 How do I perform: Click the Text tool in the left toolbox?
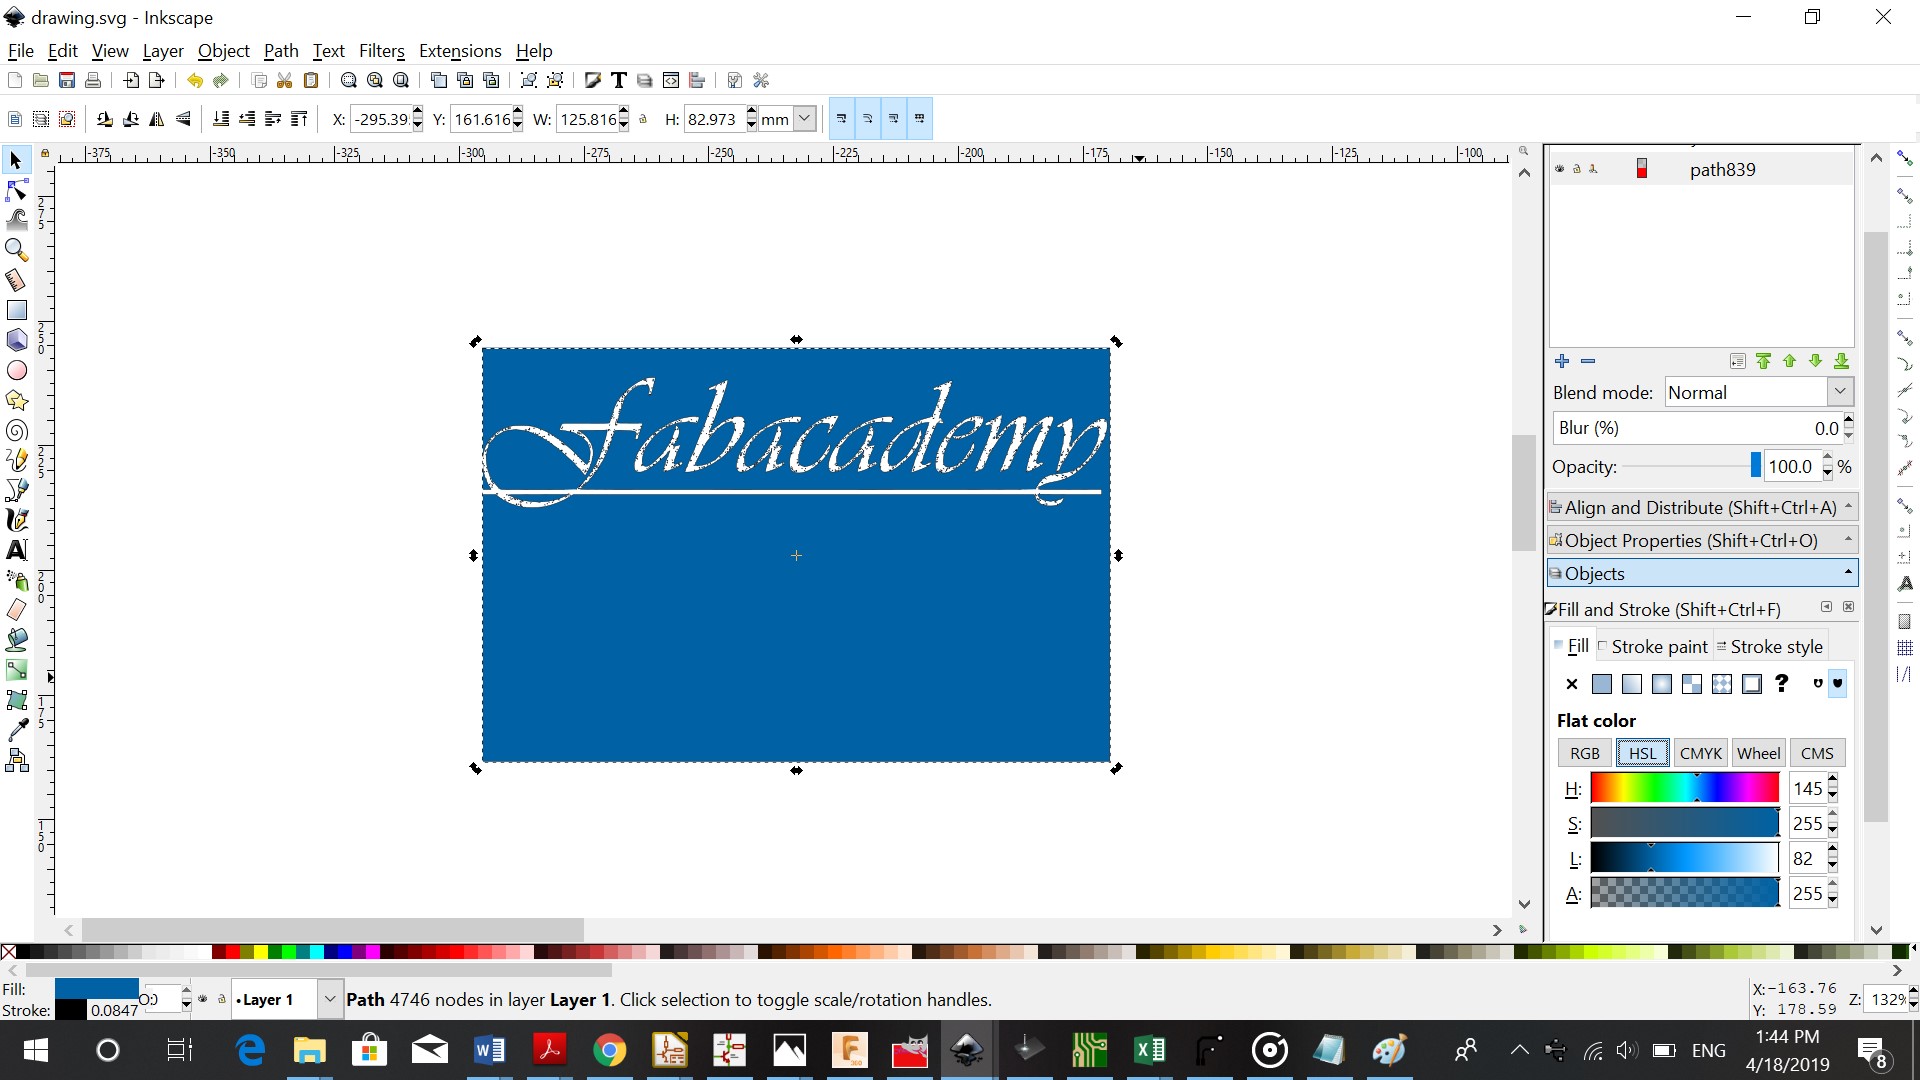pos(17,550)
